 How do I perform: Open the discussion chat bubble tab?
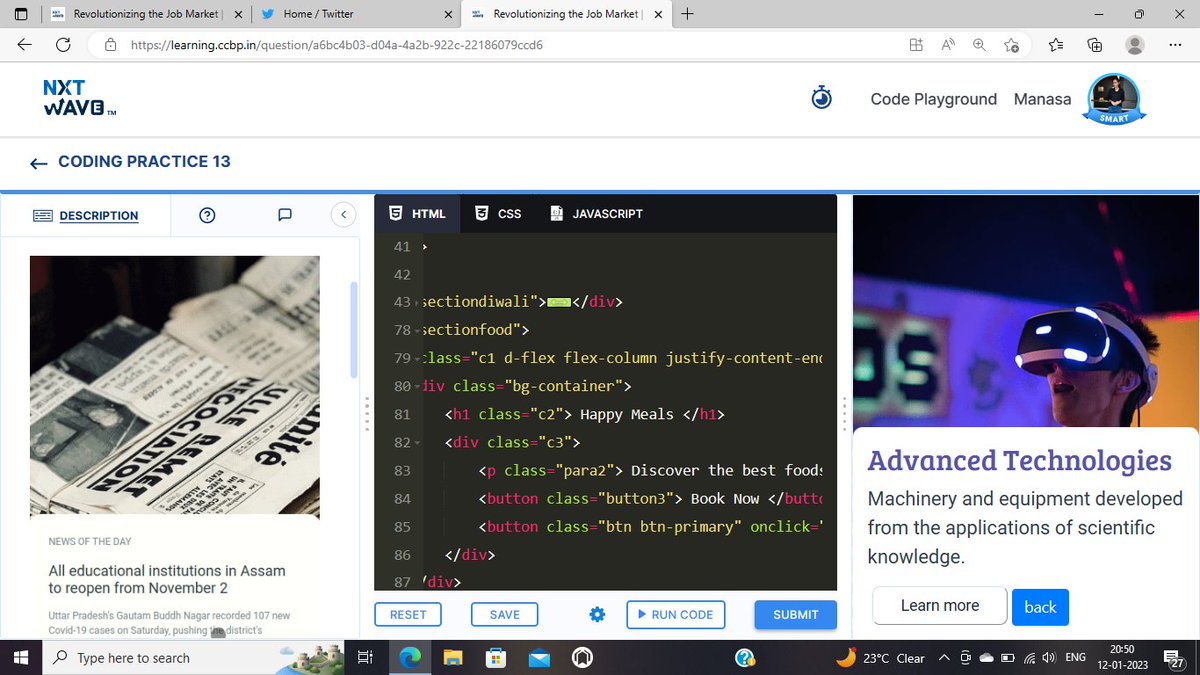click(284, 215)
